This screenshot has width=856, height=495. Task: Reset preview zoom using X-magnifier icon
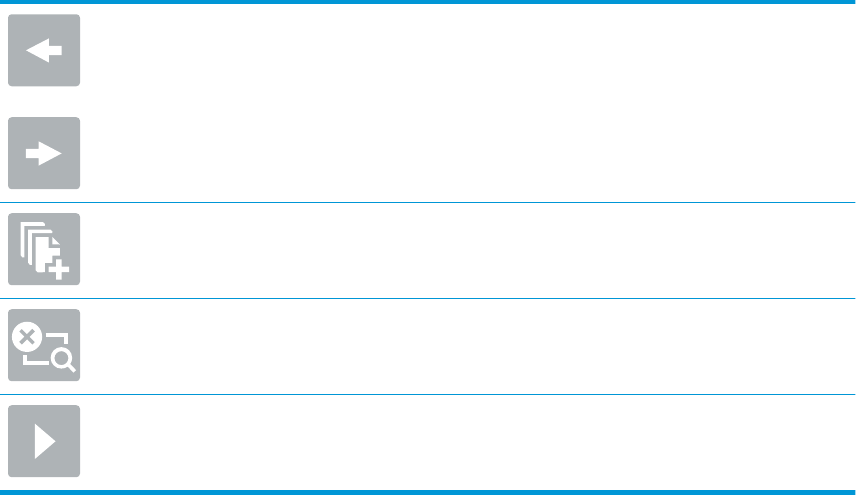(44, 345)
